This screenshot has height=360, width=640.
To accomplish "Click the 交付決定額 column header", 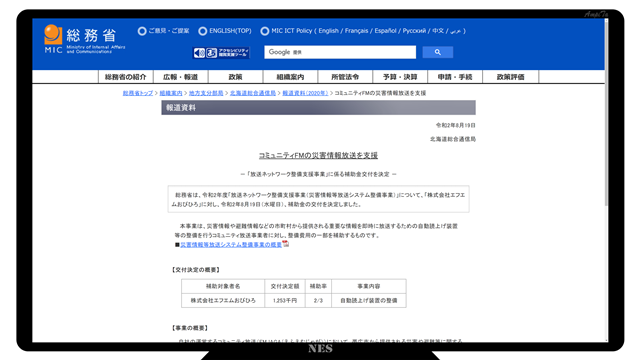I will coord(285,286).
